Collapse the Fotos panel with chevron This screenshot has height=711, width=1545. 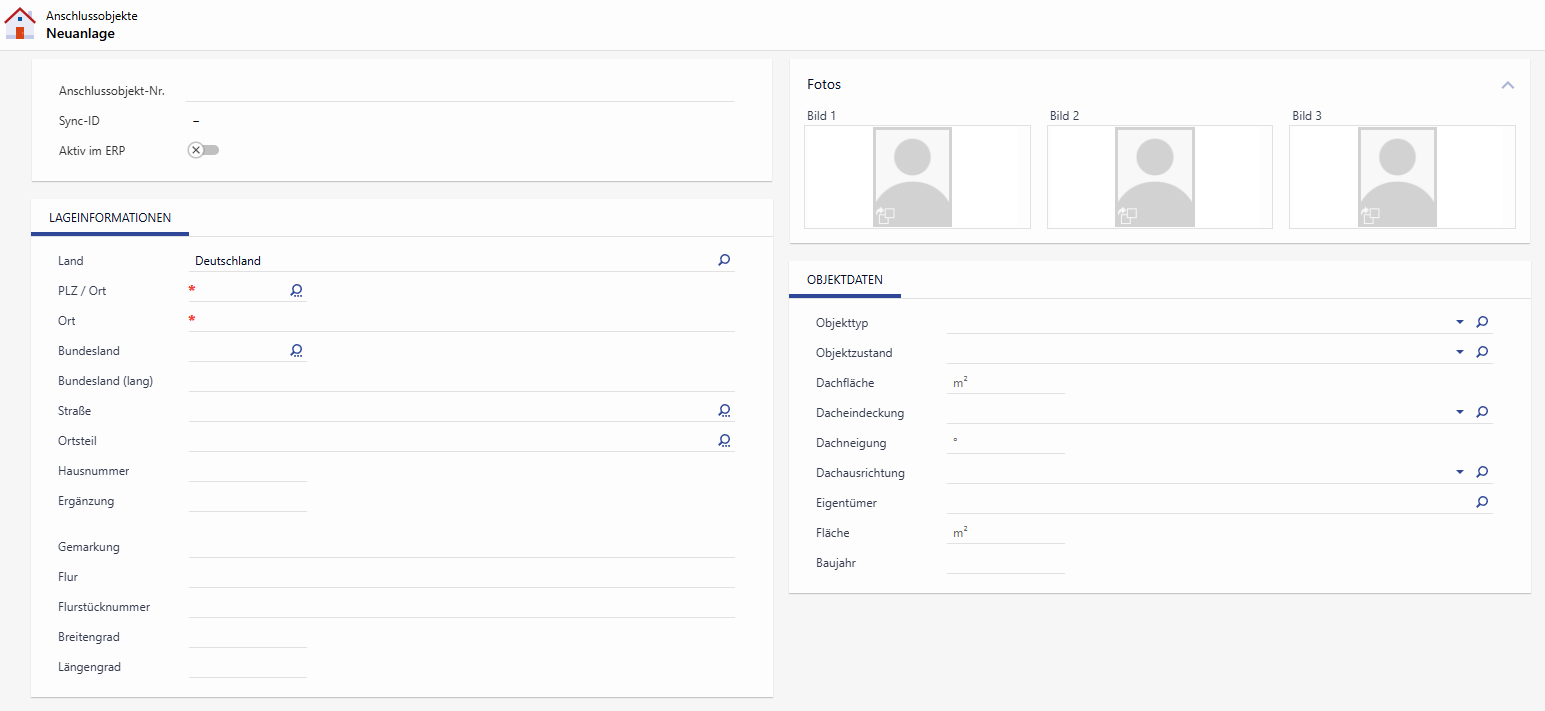pyautogui.click(x=1508, y=85)
